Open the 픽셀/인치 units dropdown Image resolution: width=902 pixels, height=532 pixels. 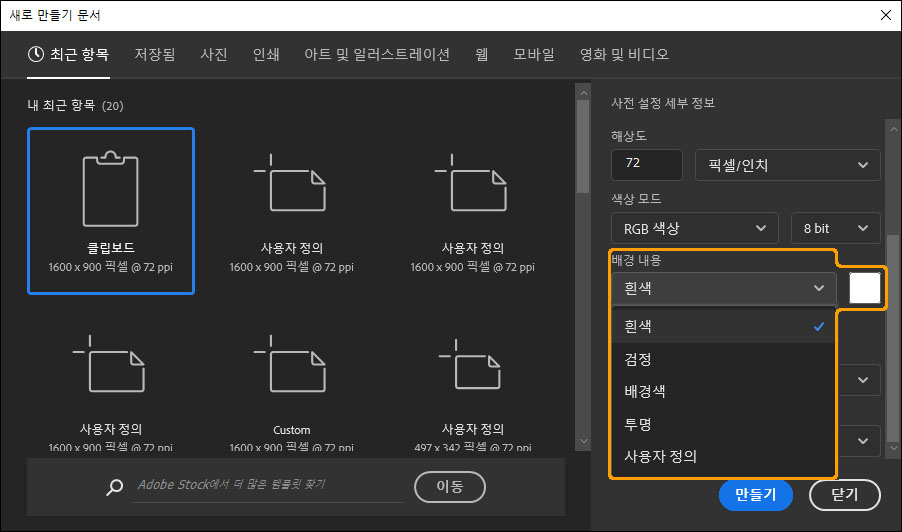pyautogui.click(x=788, y=164)
